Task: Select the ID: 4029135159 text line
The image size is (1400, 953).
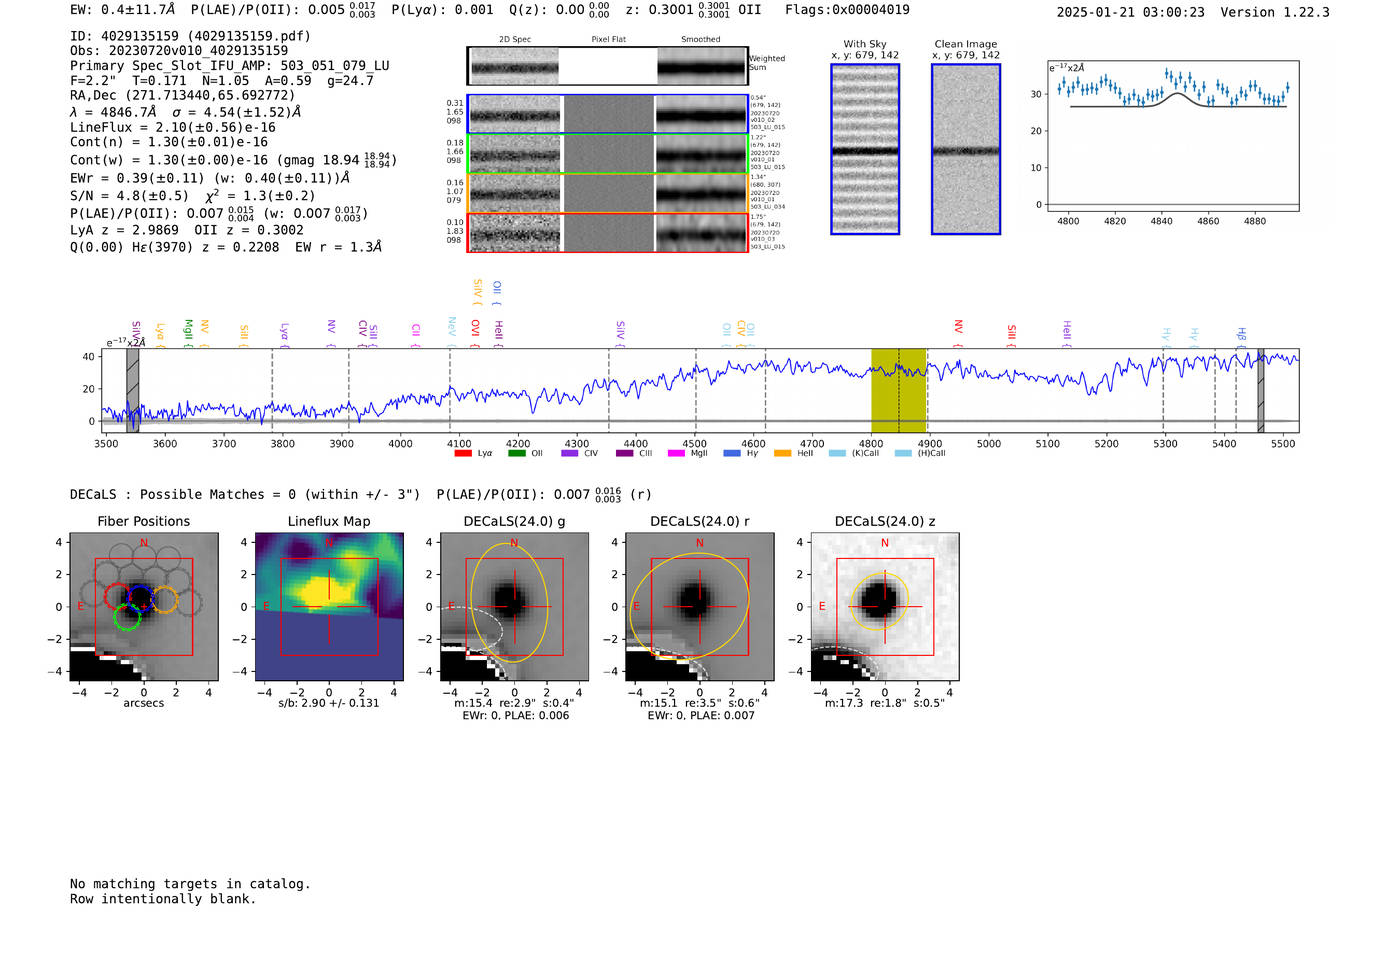Action: point(190,36)
